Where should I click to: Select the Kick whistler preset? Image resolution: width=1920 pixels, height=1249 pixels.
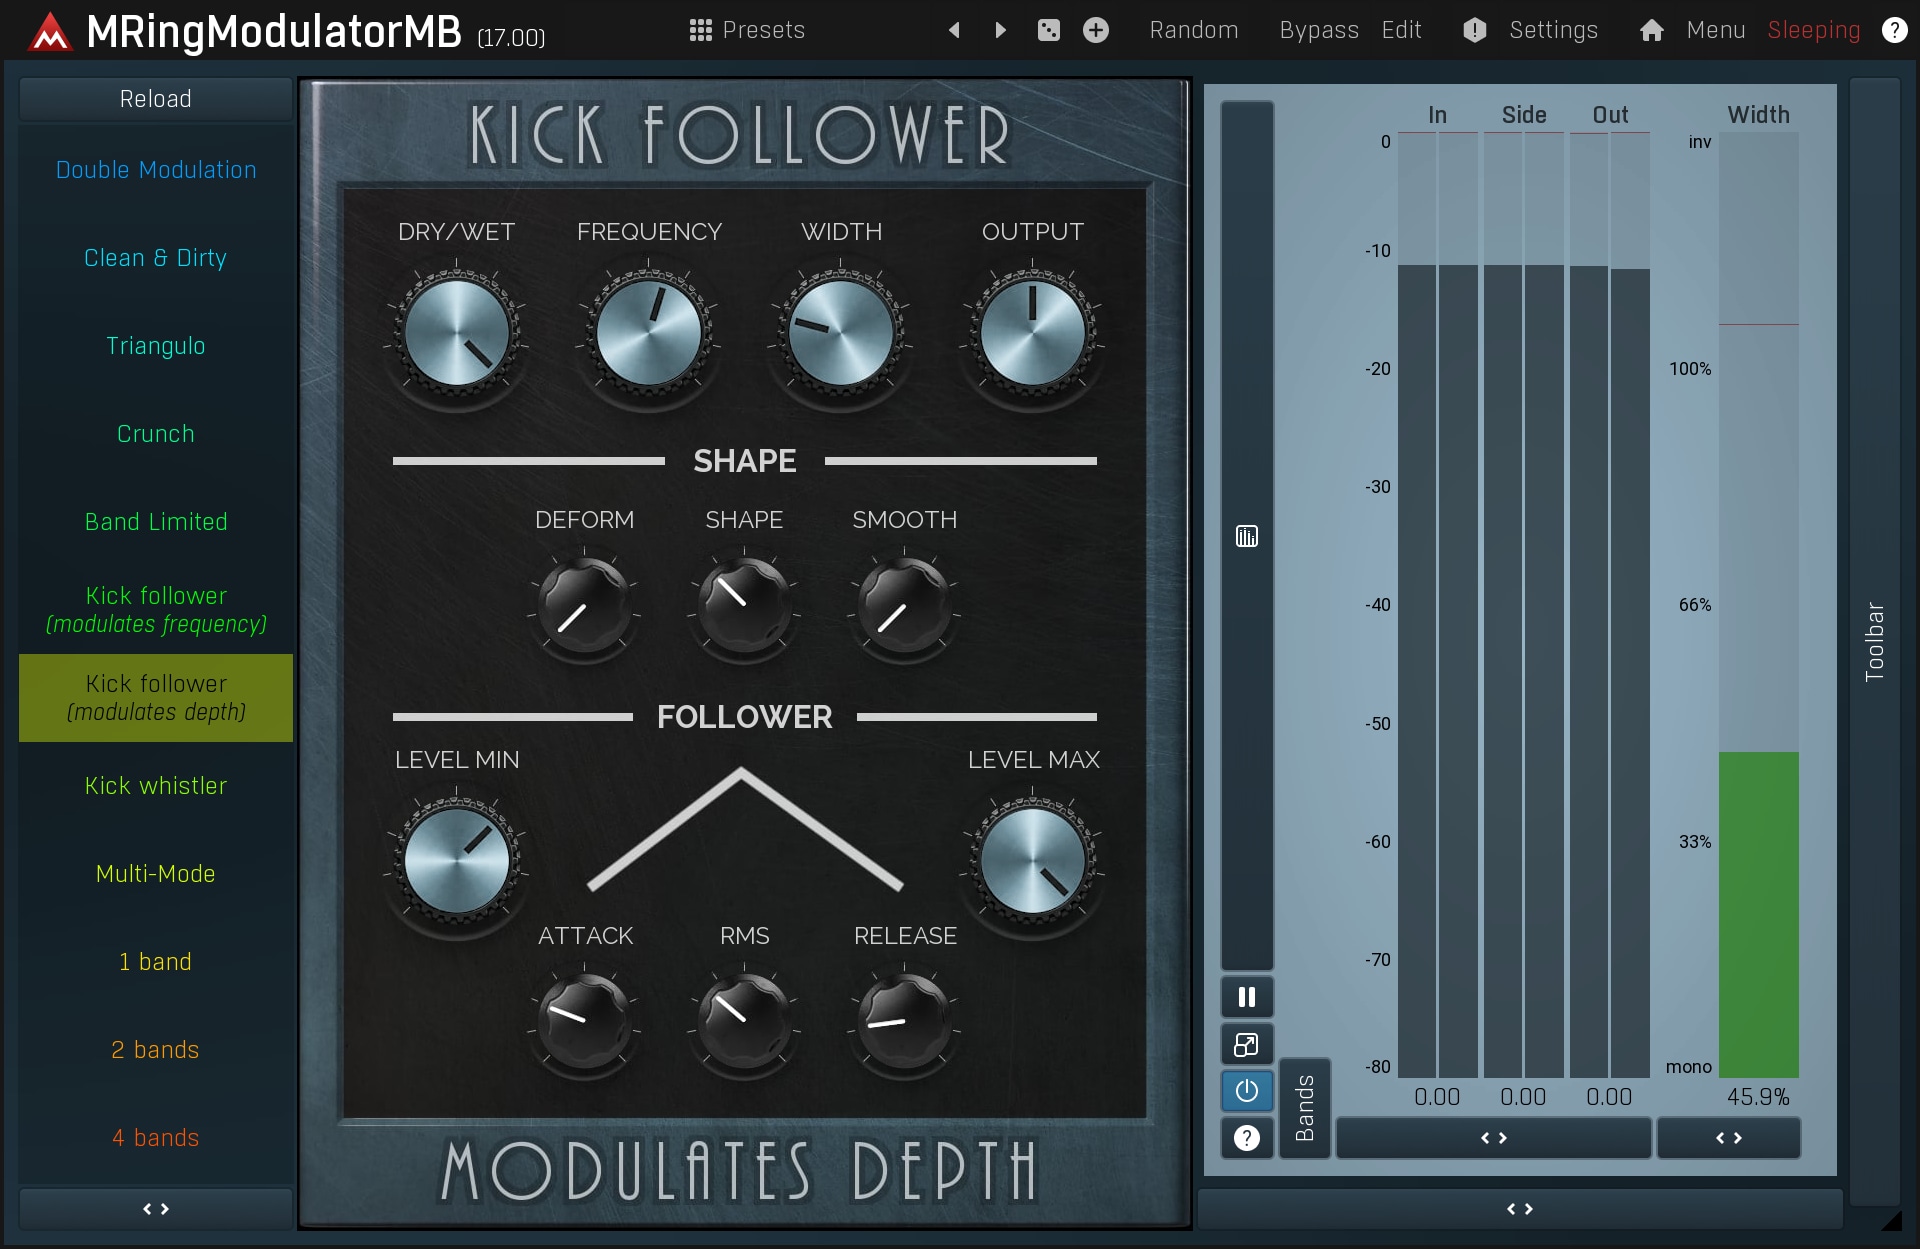pos(155,786)
